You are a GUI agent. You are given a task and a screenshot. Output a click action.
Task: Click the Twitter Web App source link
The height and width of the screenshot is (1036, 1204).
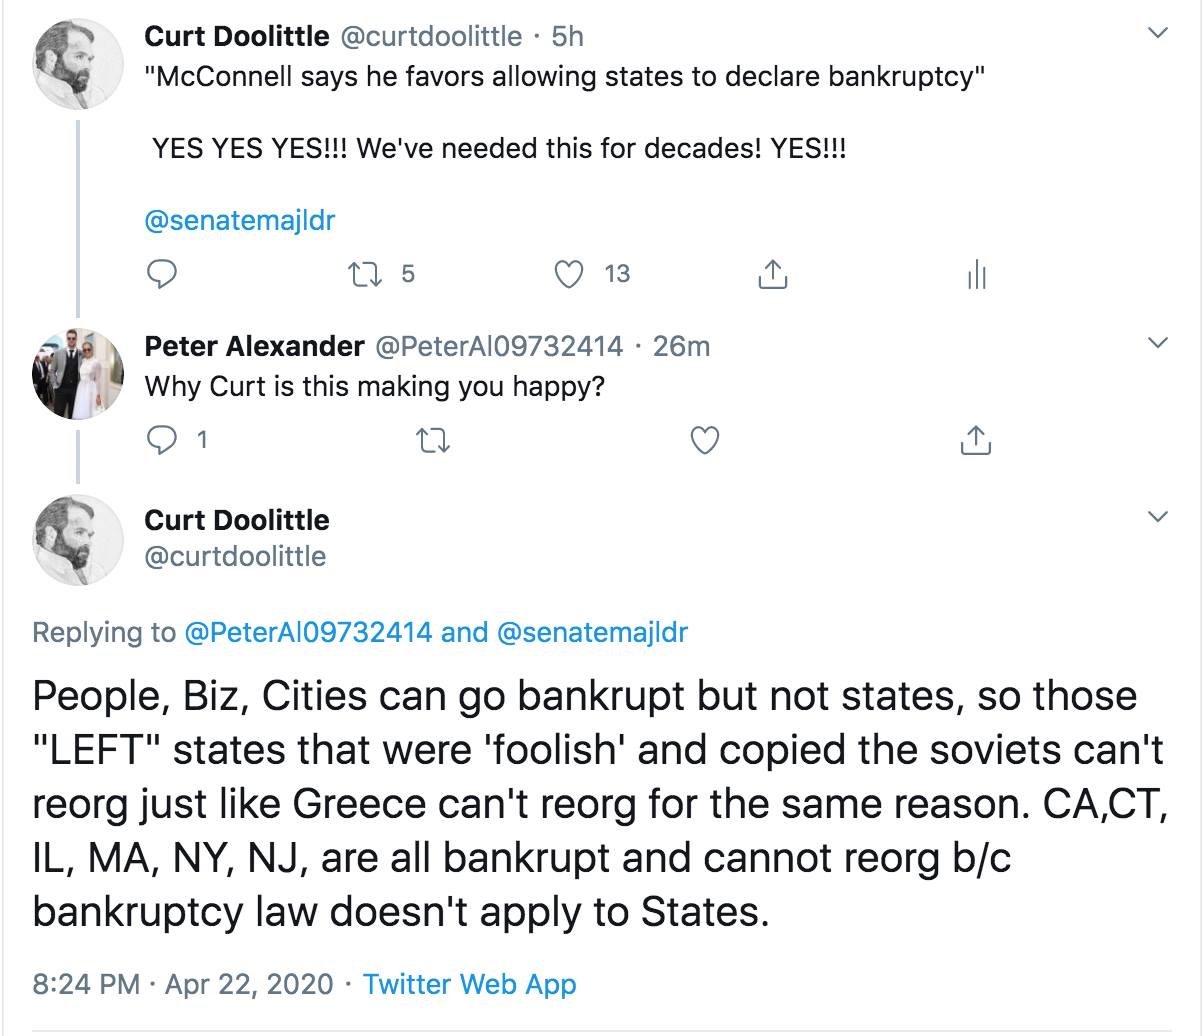pyautogui.click(x=469, y=984)
